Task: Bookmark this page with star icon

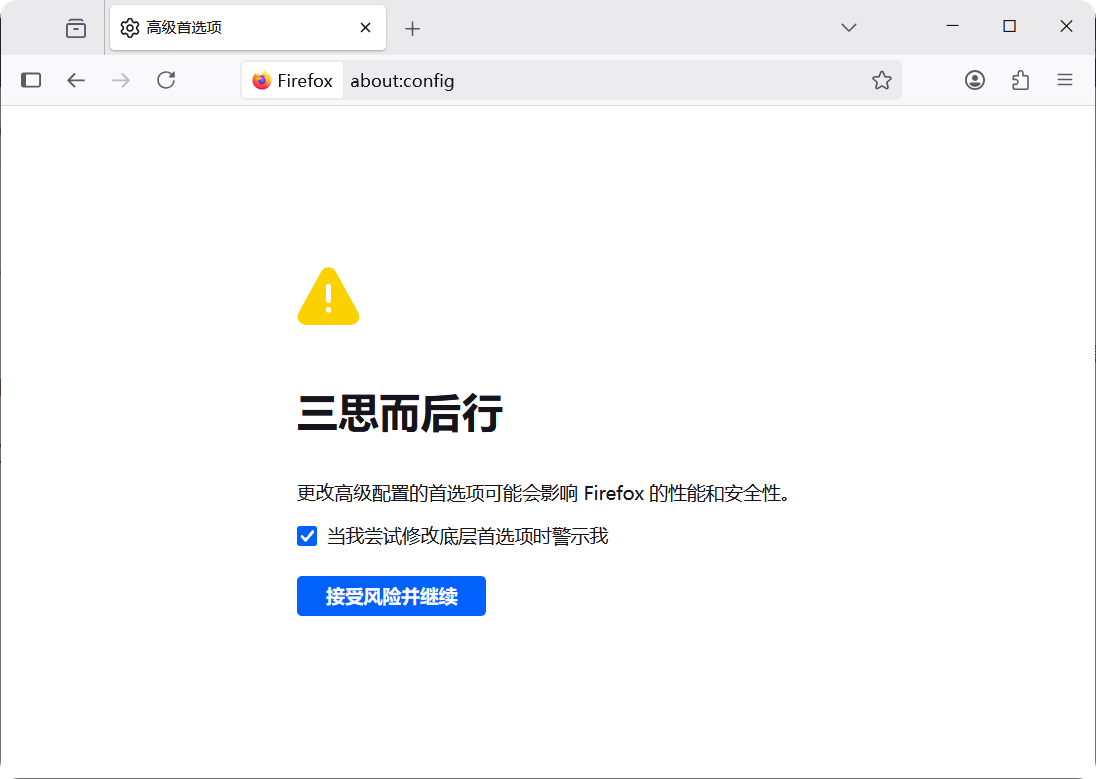Action: (881, 80)
